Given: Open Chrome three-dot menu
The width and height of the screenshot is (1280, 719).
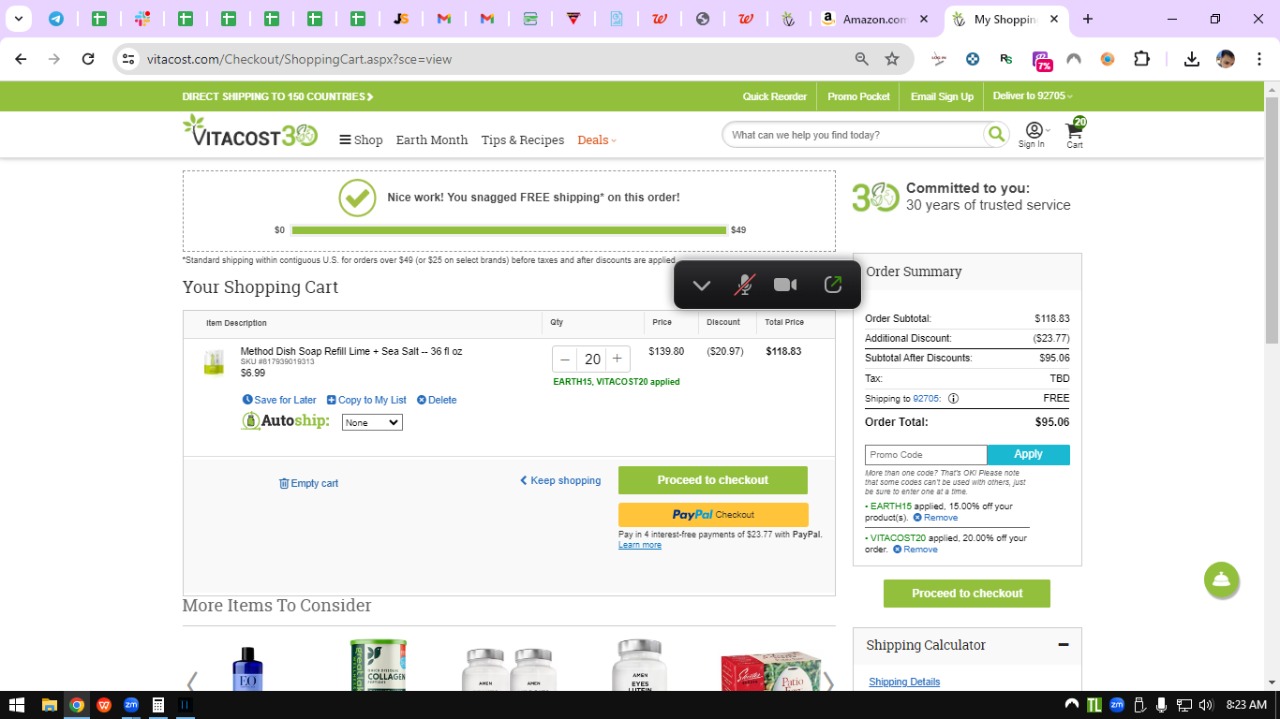Looking at the screenshot, I should (x=1257, y=59).
